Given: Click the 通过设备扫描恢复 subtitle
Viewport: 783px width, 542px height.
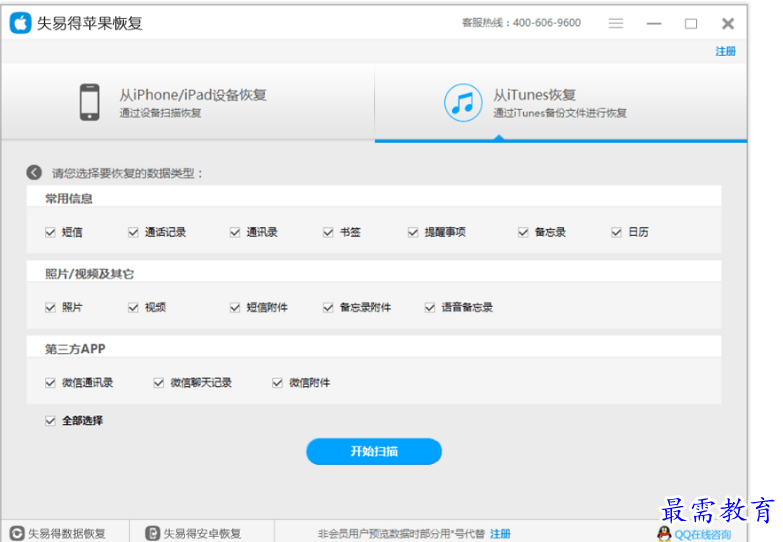Looking at the screenshot, I should point(160,113).
